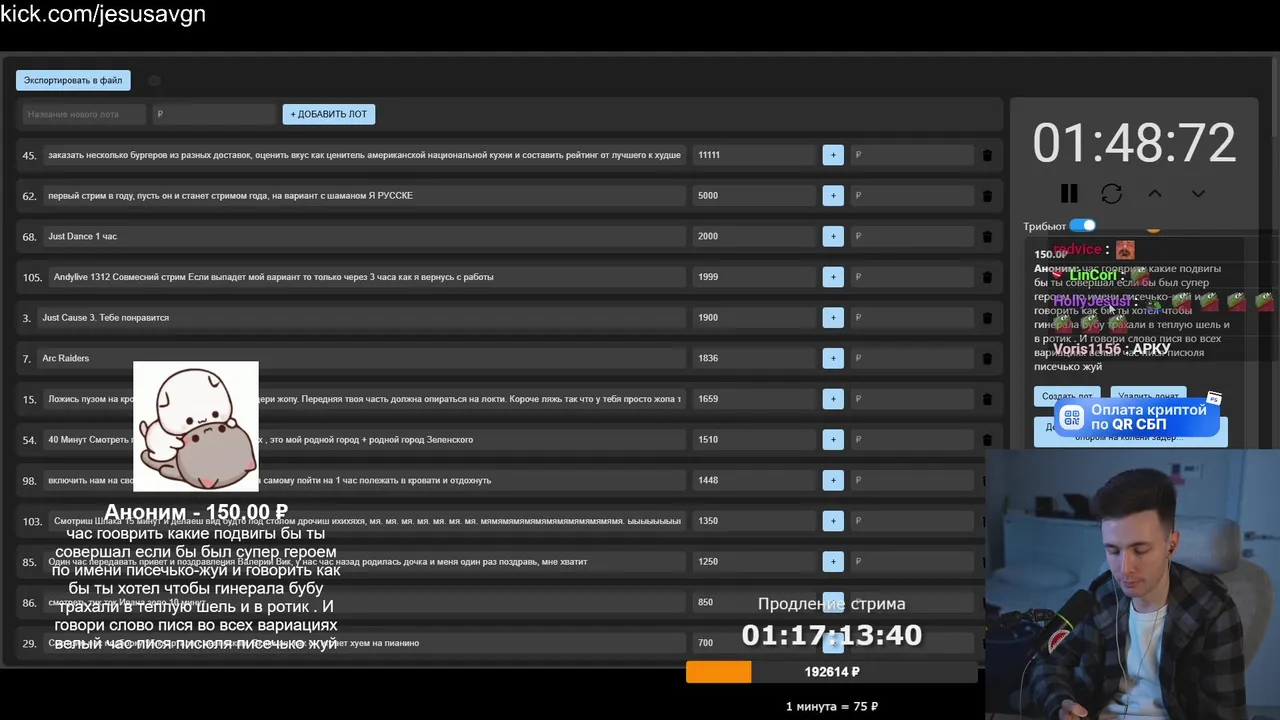Click the Удалить донат button

[1148, 396]
